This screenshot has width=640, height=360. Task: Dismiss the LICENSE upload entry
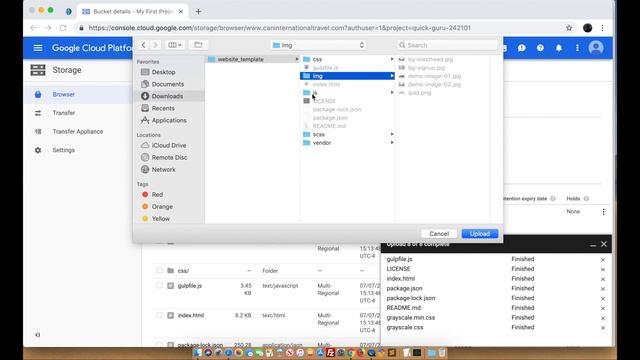[x=603, y=269]
